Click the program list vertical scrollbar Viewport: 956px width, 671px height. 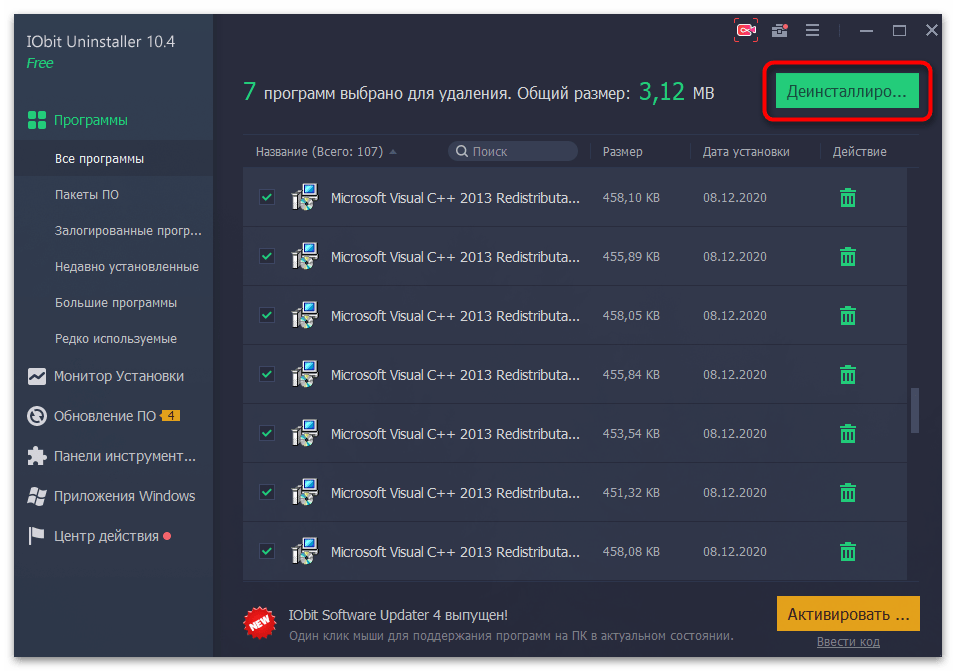pyautogui.click(x=915, y=410)
